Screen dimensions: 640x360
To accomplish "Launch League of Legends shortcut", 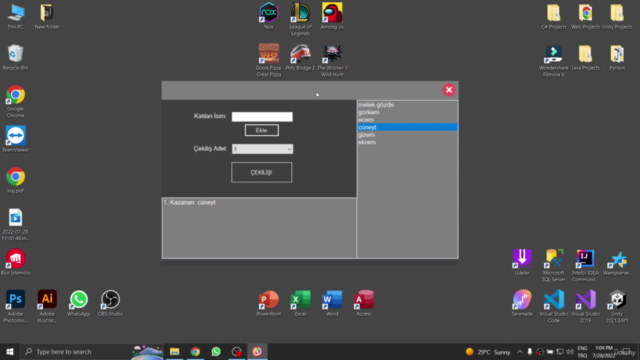I will tap(300, 20).
